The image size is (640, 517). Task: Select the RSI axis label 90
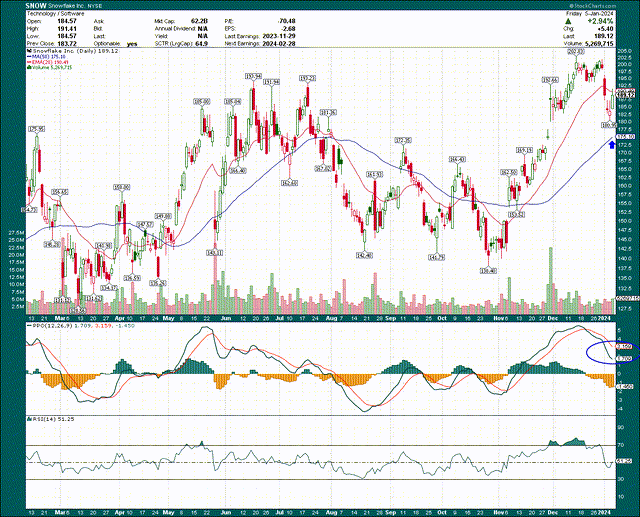pos(621,427)
